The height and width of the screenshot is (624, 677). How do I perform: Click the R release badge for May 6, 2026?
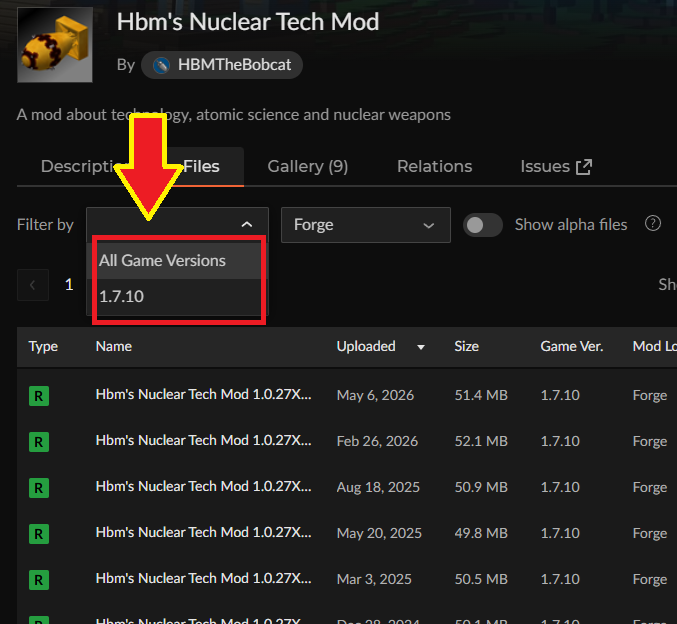tap(39, 396)
